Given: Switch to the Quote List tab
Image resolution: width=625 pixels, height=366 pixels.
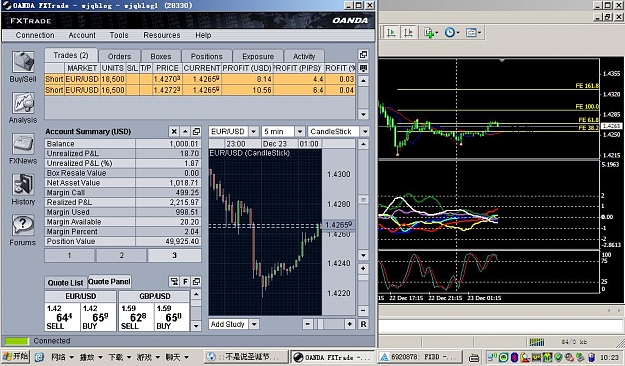Looking at the screenshot, I should [x=65, y=283].
